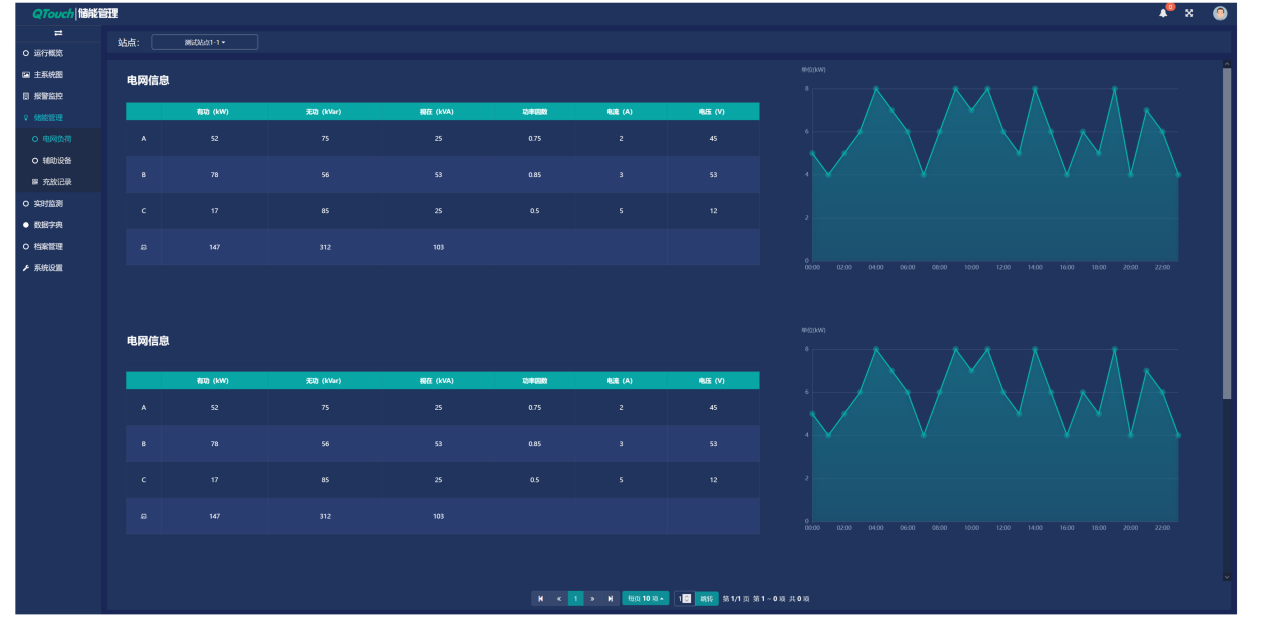Sort by the 有功 (kW) column header
The height and width of the screenshot is (618, 1269).
point(213,111)
